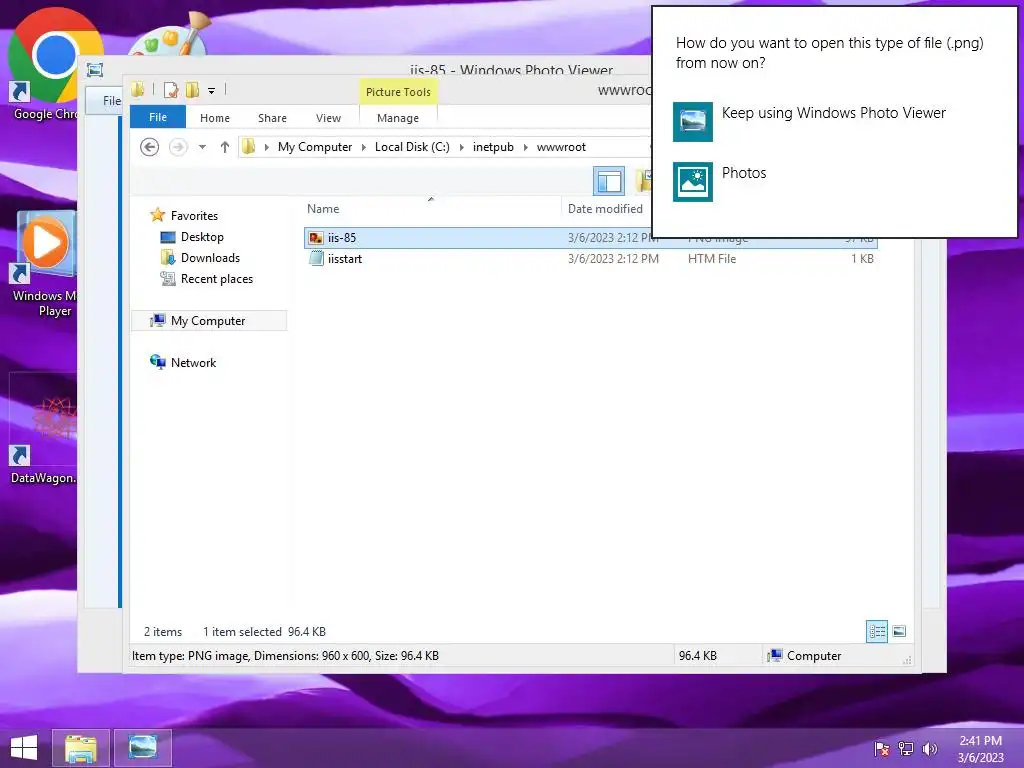Image resolution: width=1024 pixels, height=768 pixels.
Task: Open the Manage tab under Picture Tools
Action: pyautogui.click(x=398, y=118)
